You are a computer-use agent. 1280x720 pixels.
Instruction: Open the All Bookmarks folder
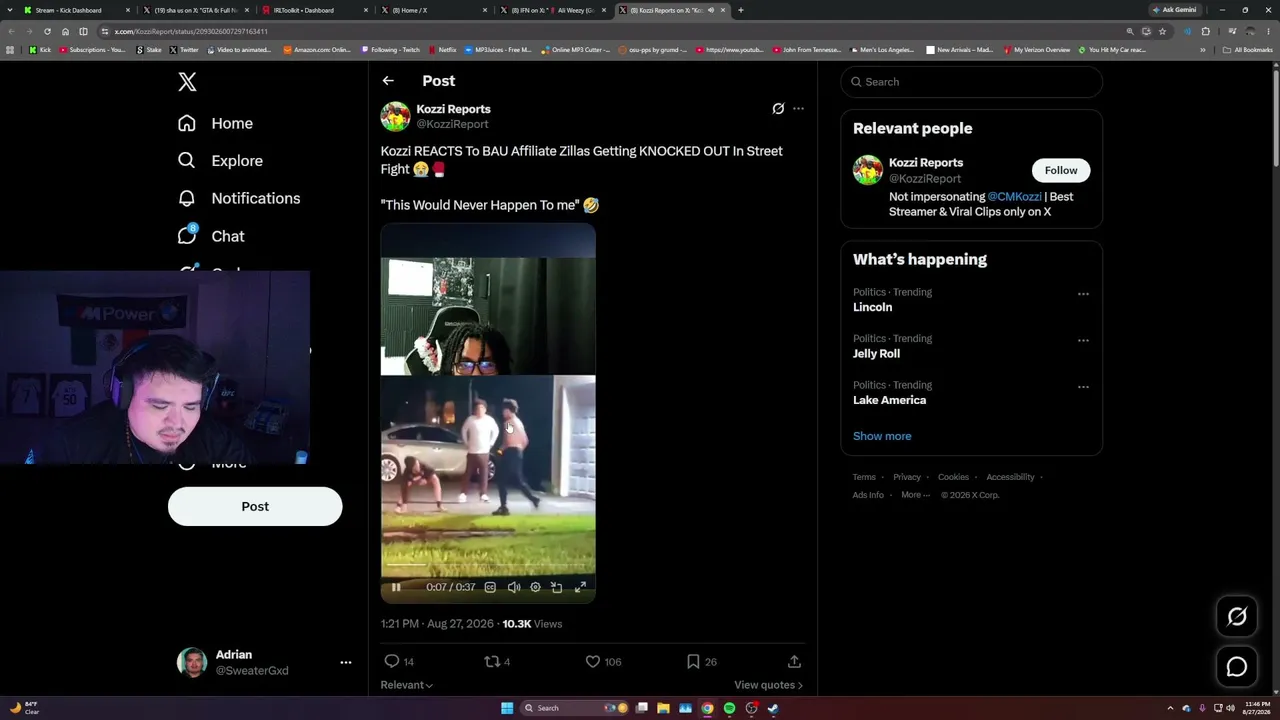tap(1248, 50)
